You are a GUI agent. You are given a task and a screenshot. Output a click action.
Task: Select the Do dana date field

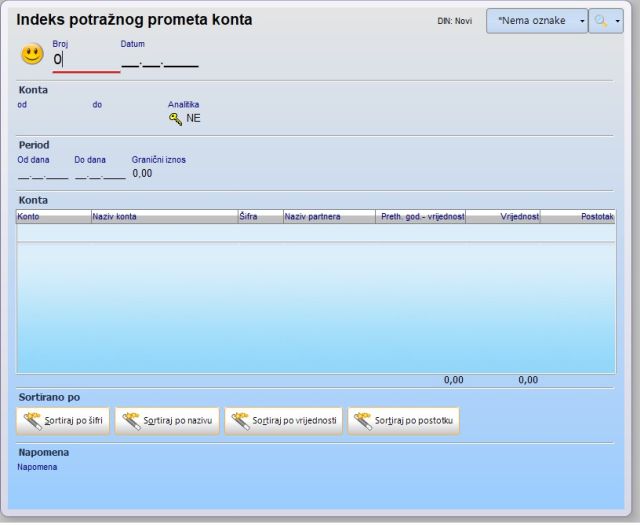pos(100,174)
